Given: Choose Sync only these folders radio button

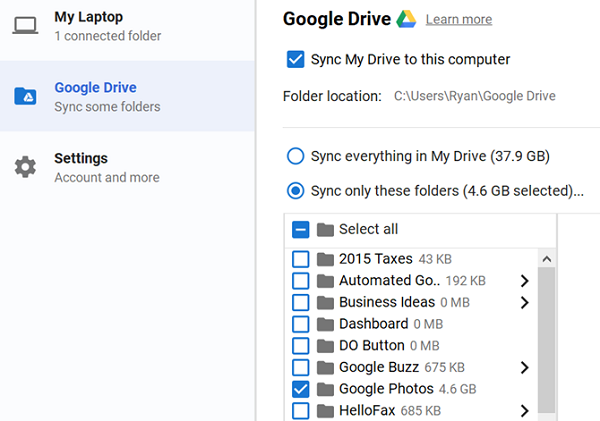Looking at the screenshot, I should click(295, 190).
